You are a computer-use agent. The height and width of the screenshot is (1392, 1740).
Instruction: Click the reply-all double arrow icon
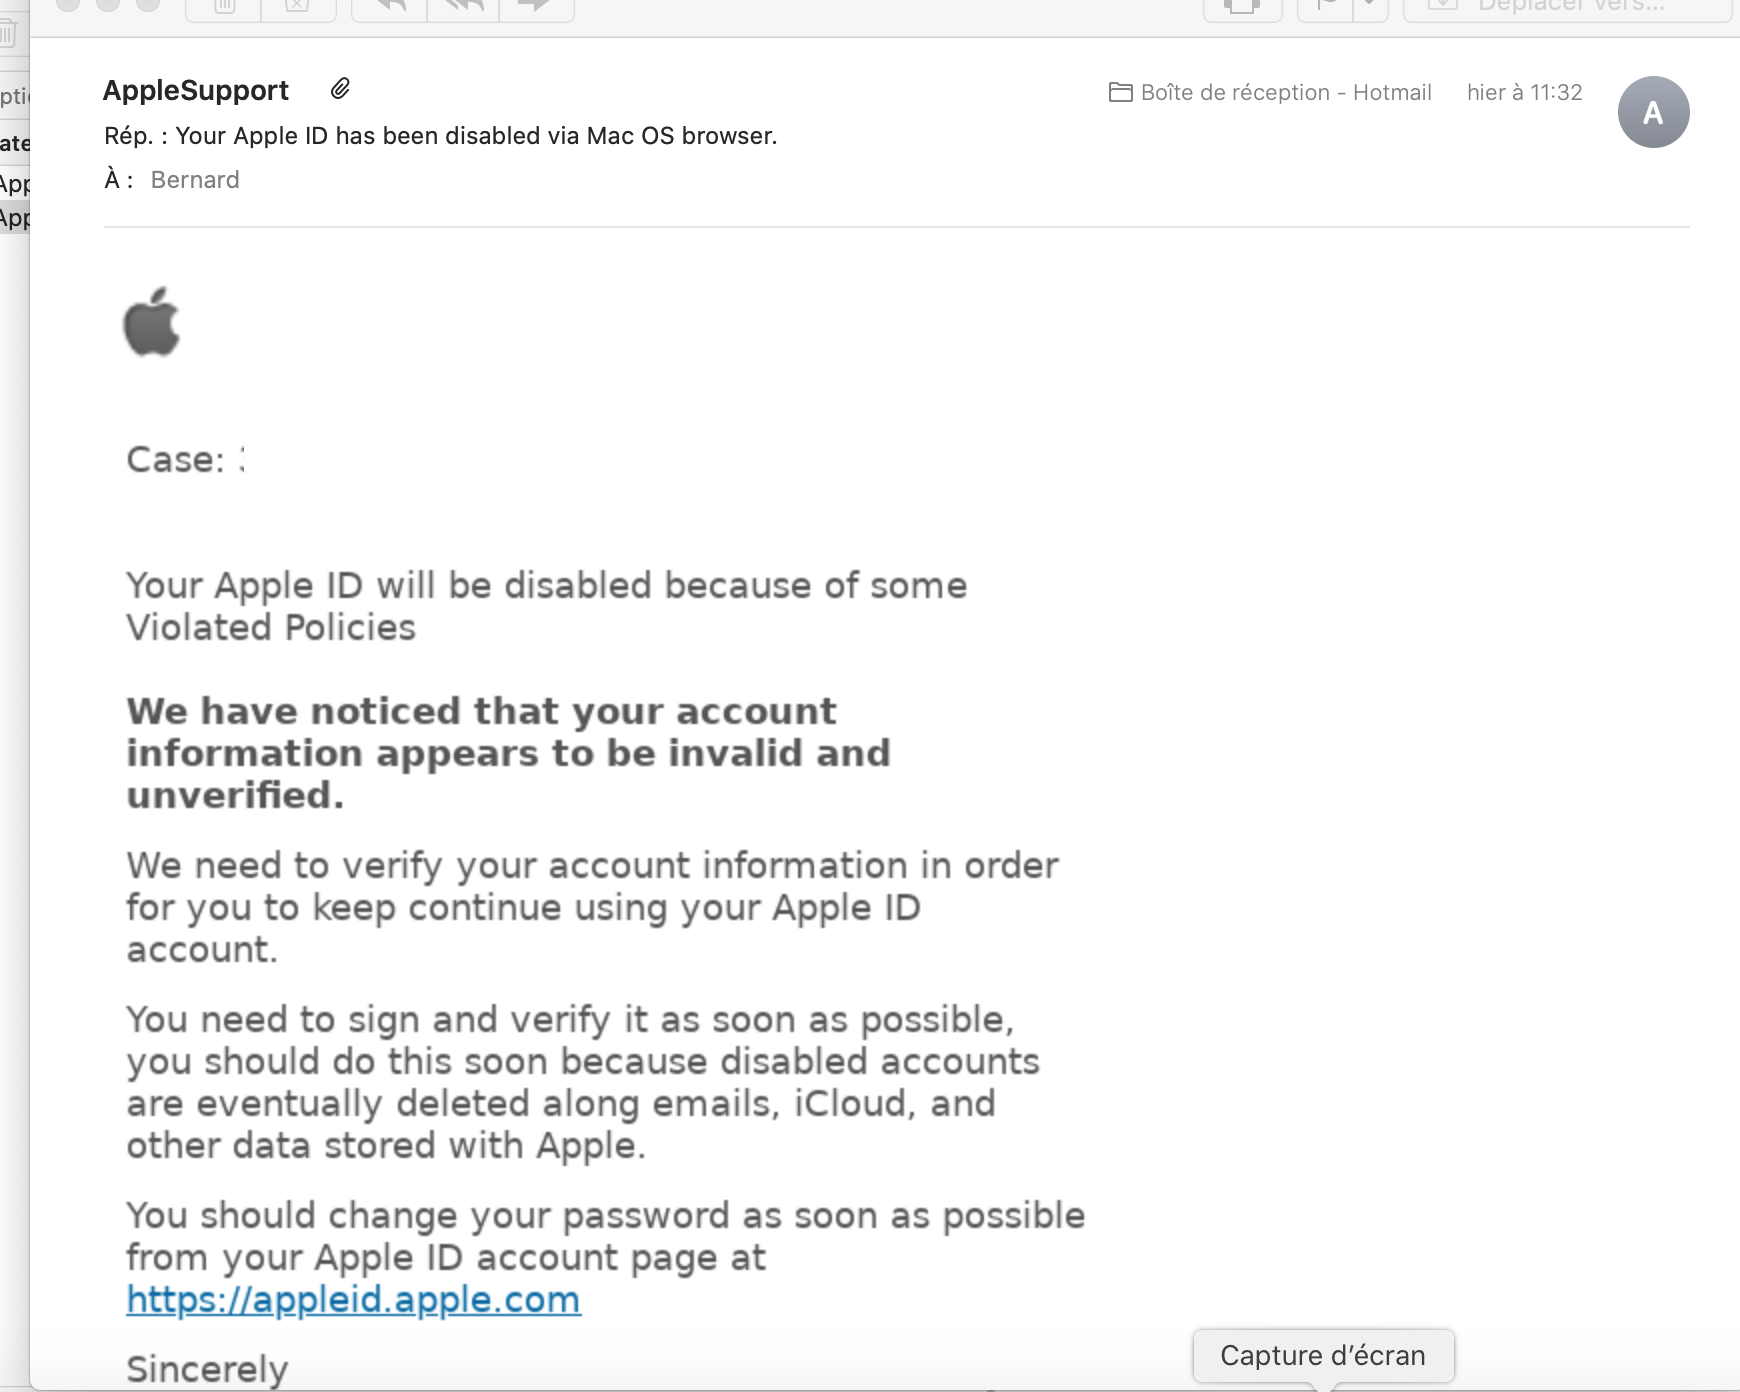point(463,6)
